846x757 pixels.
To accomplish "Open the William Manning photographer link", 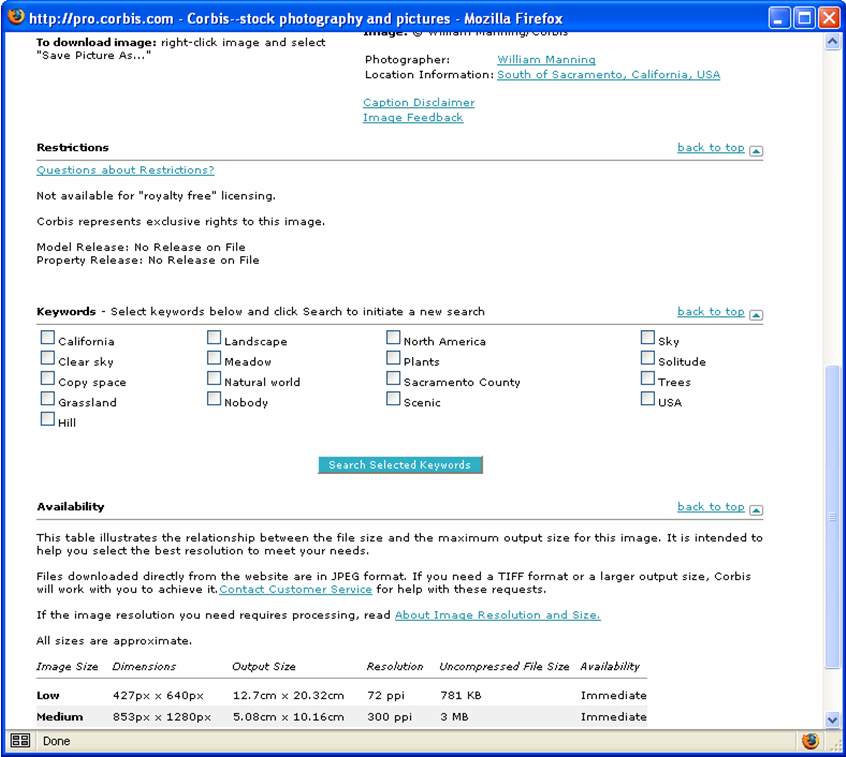I will pyautogui.click(x=546, y=60).
